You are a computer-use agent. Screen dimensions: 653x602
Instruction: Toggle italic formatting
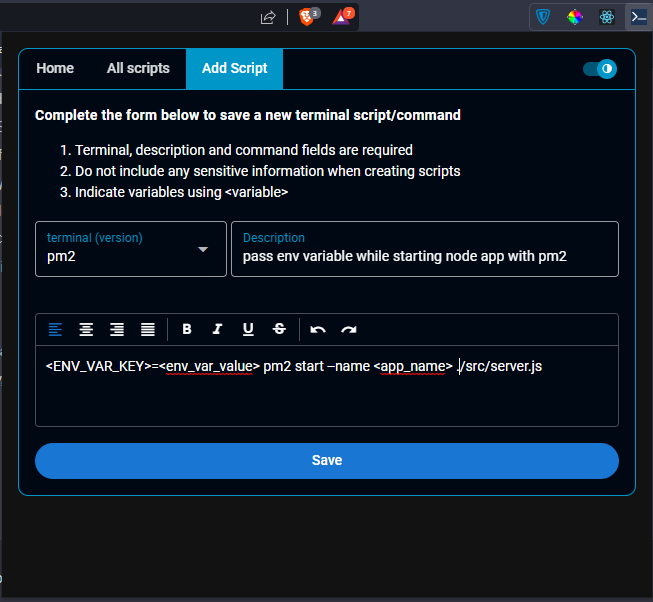point(217,329)
